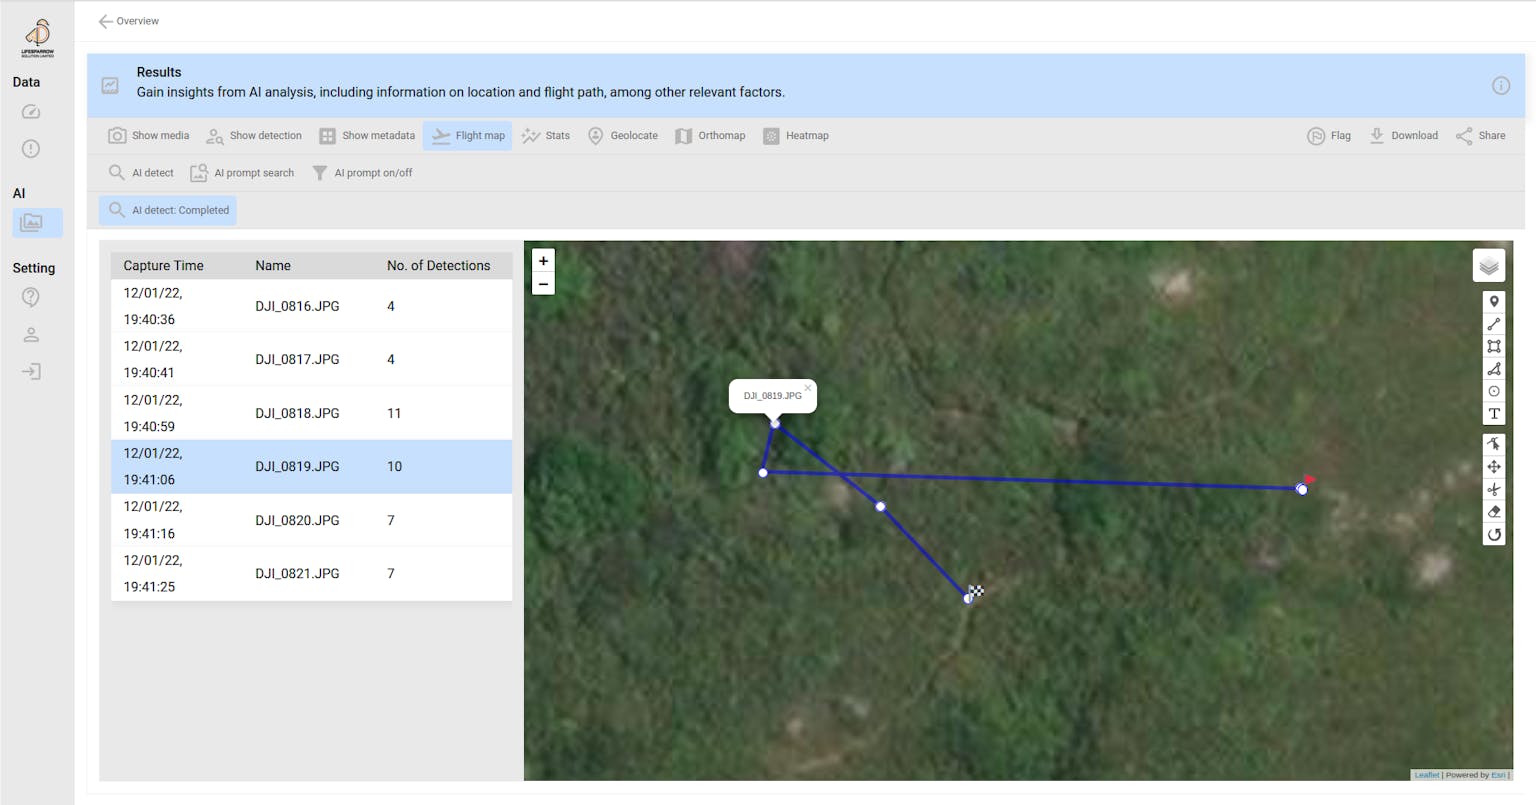Select the polyline drawing tool
This screenshot has width=1536, height=805.
pyautogui.click(x=1494, y=324)
